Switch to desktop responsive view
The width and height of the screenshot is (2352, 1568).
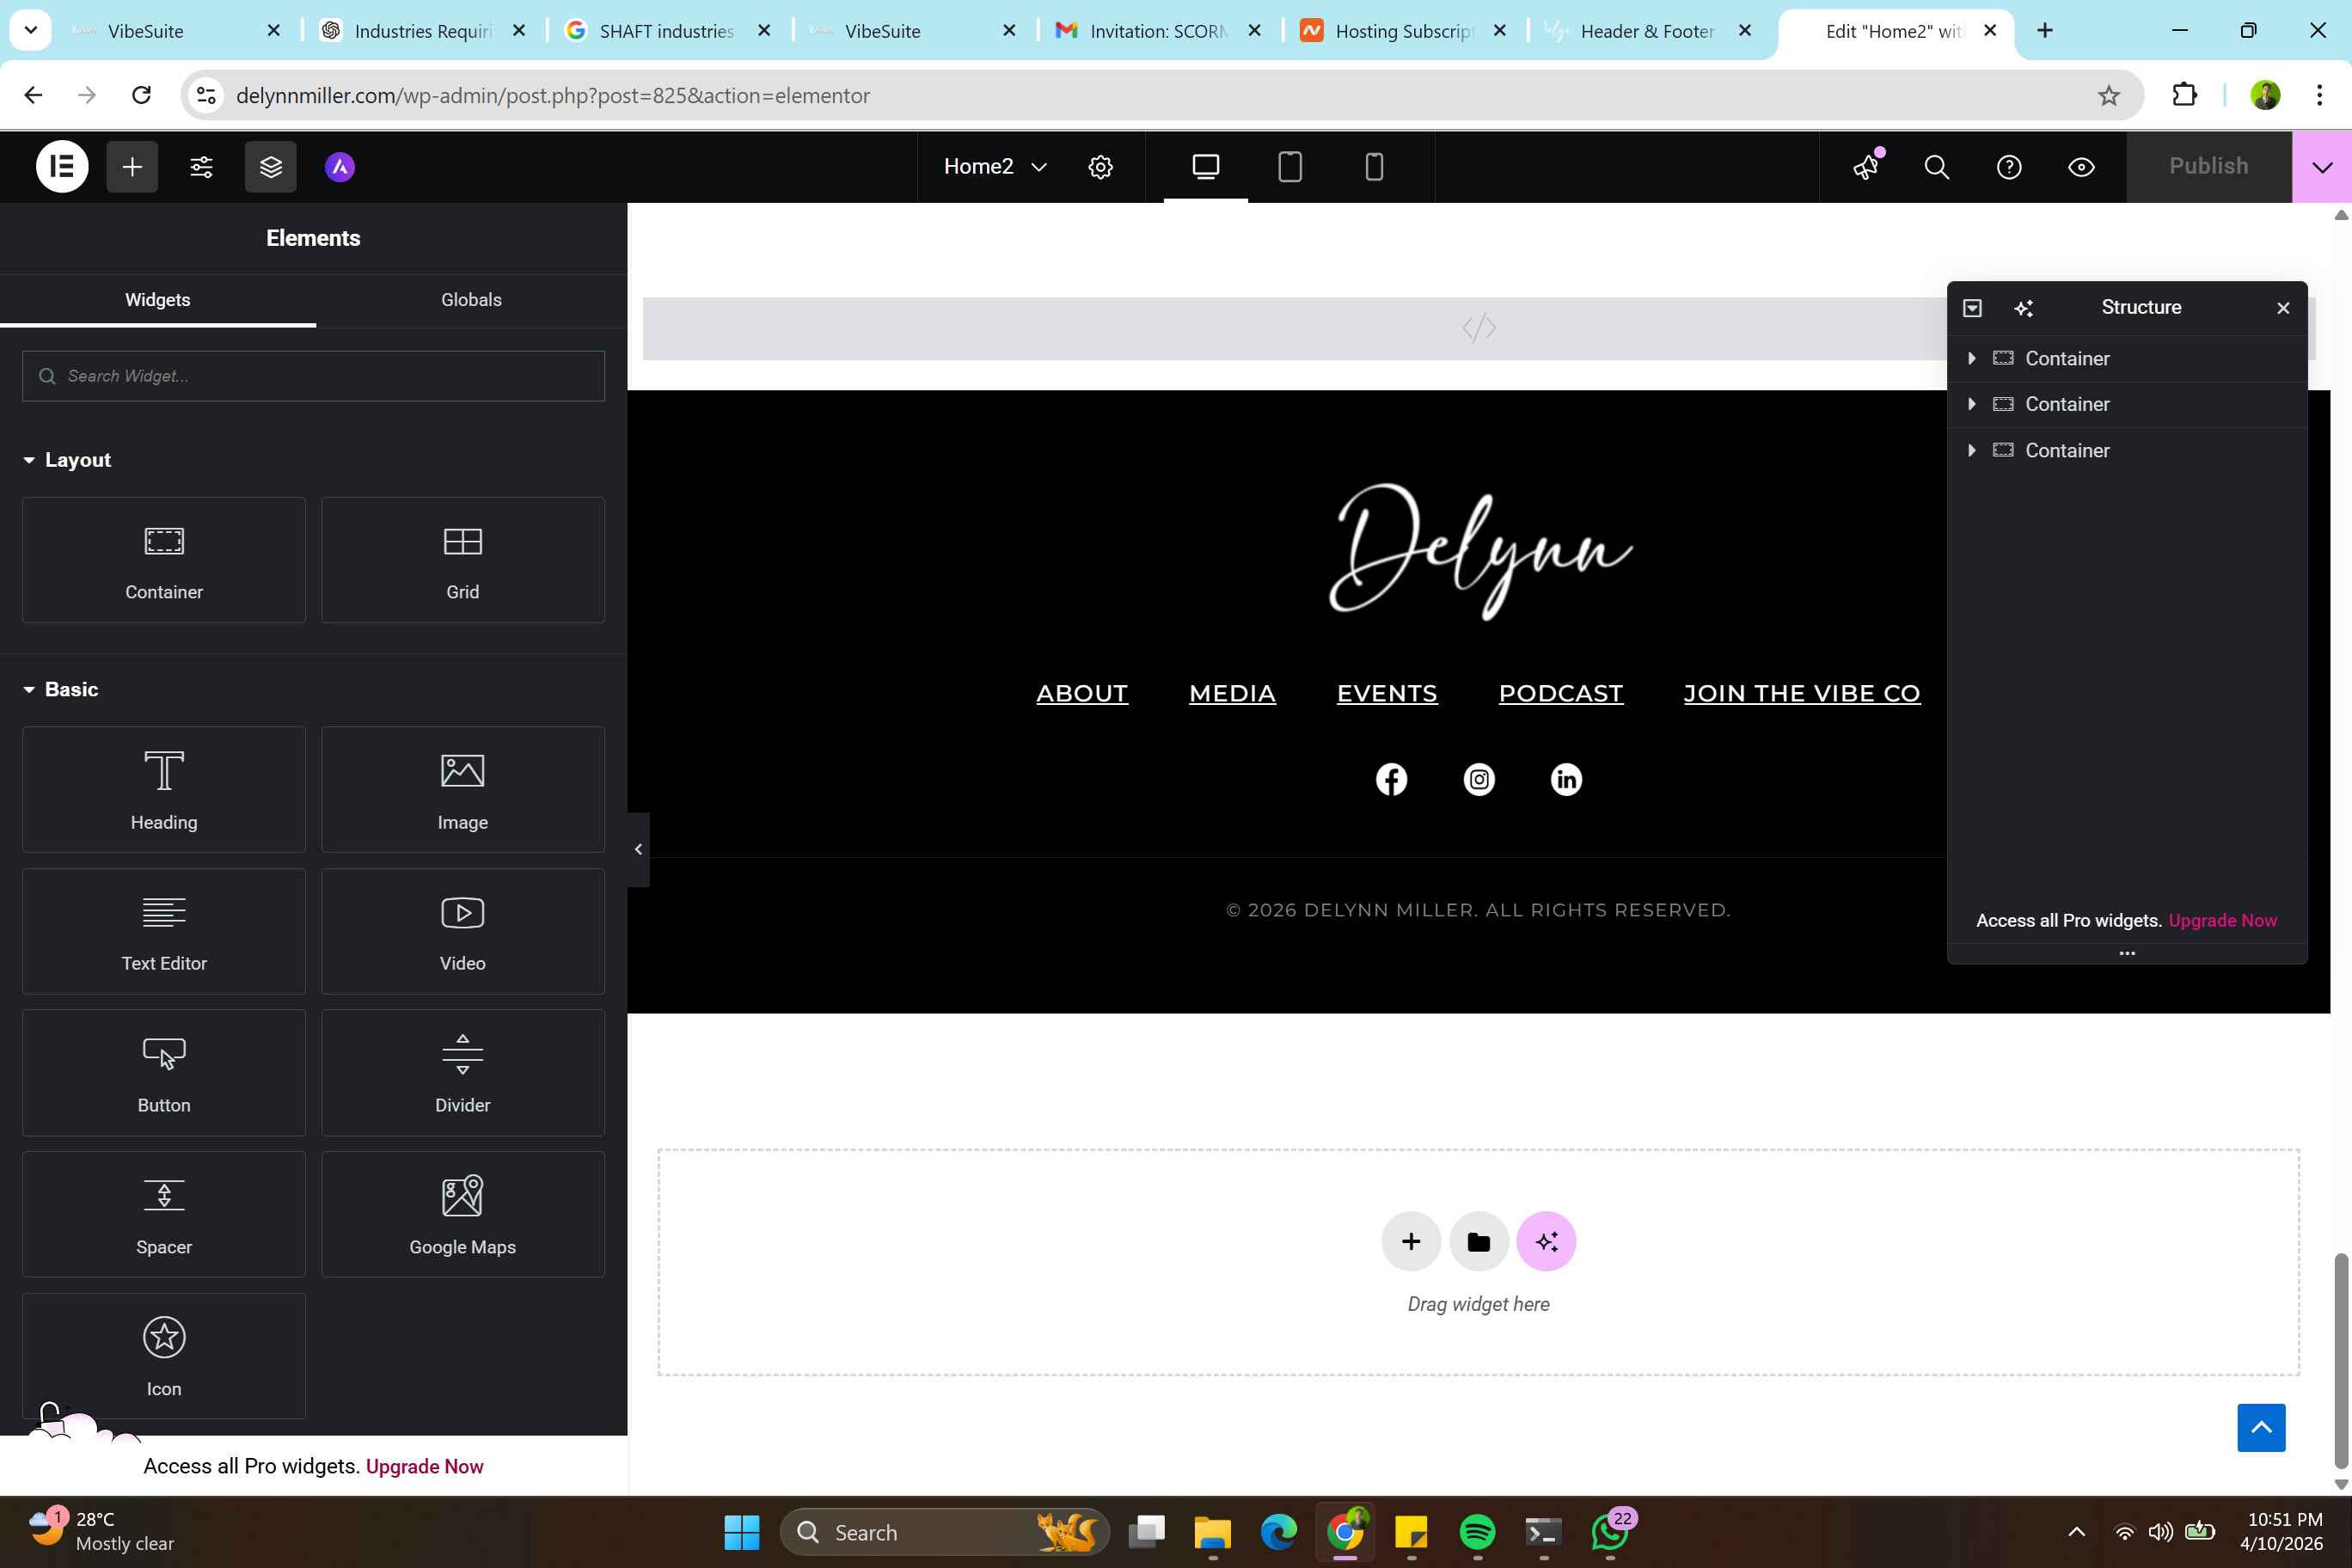click(1206, 166)
